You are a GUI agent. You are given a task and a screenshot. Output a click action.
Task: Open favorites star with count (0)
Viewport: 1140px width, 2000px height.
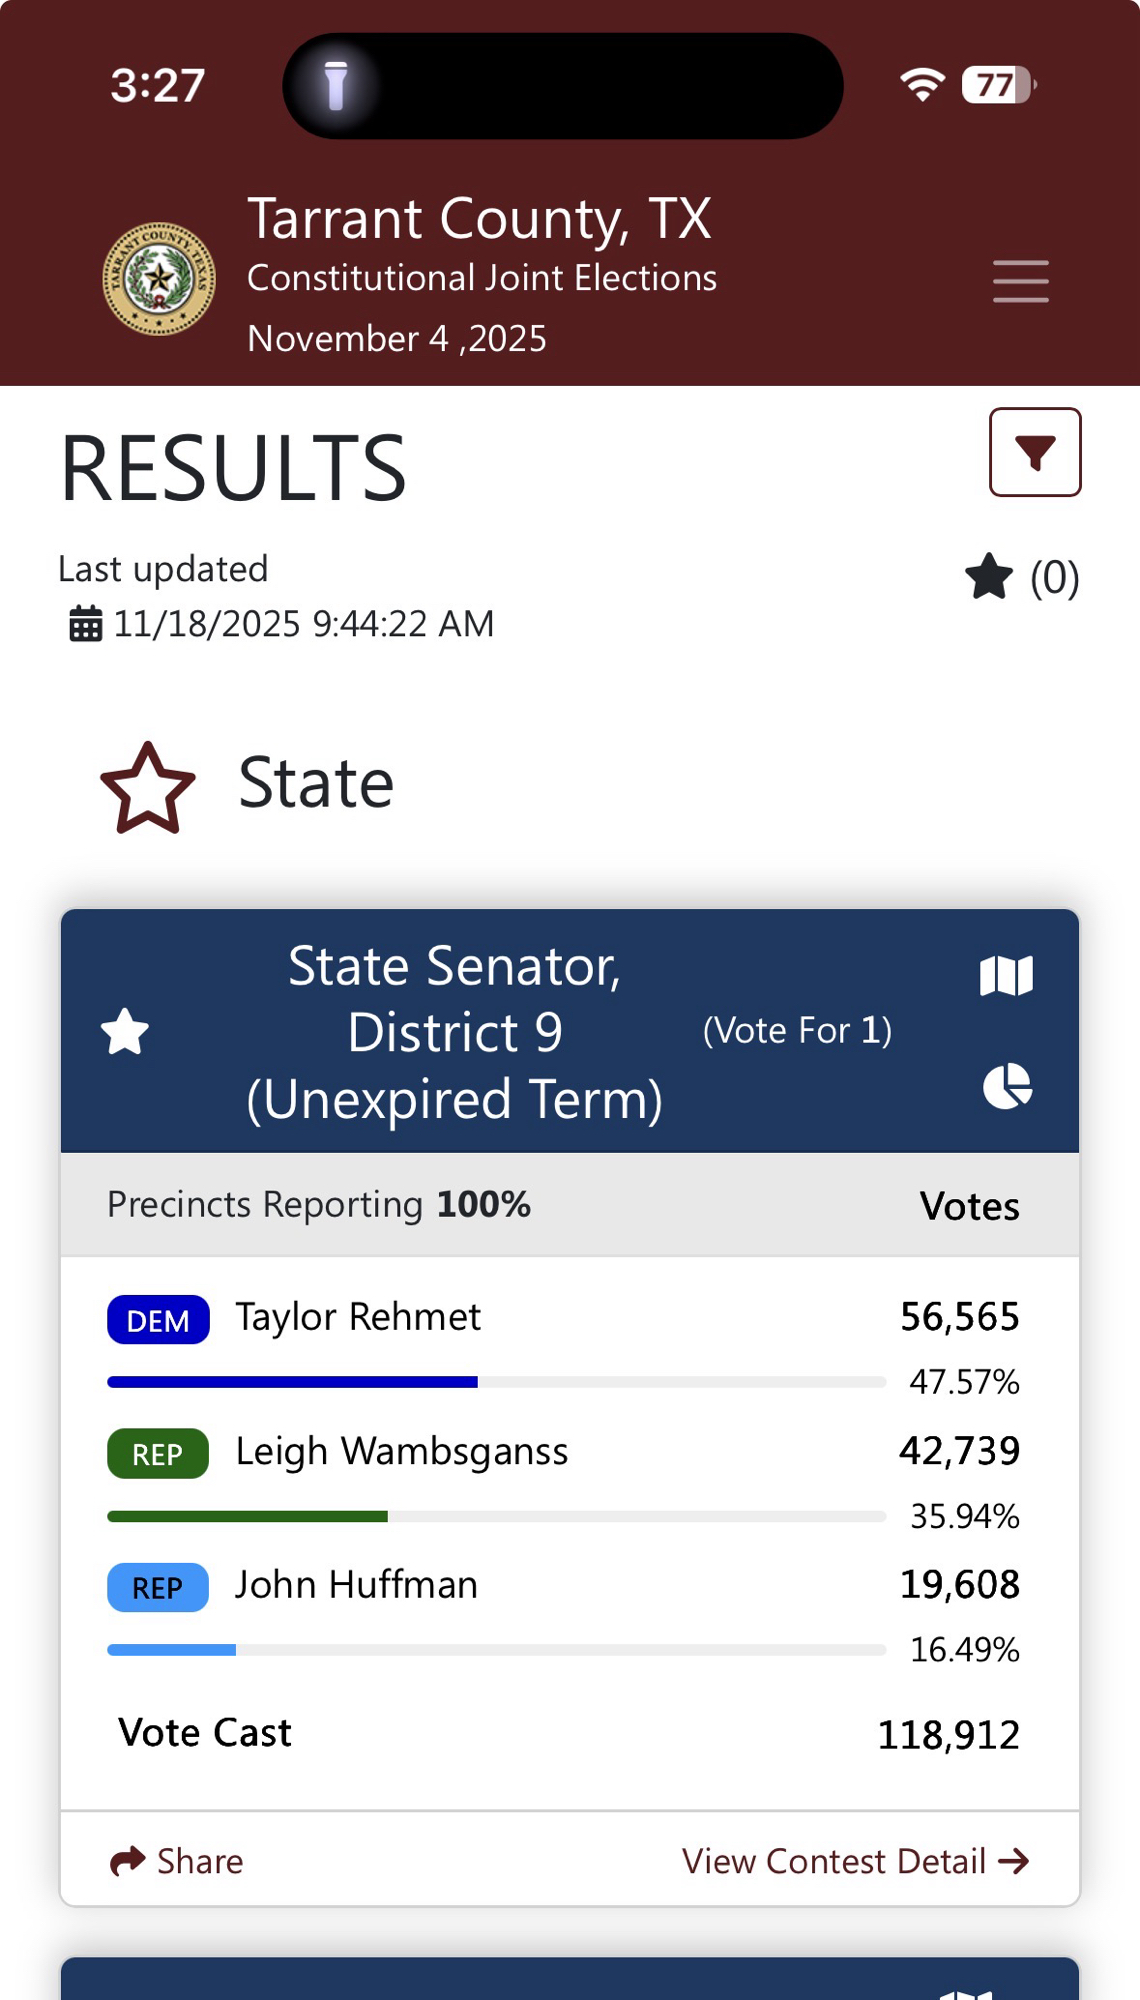(1021, 577)
